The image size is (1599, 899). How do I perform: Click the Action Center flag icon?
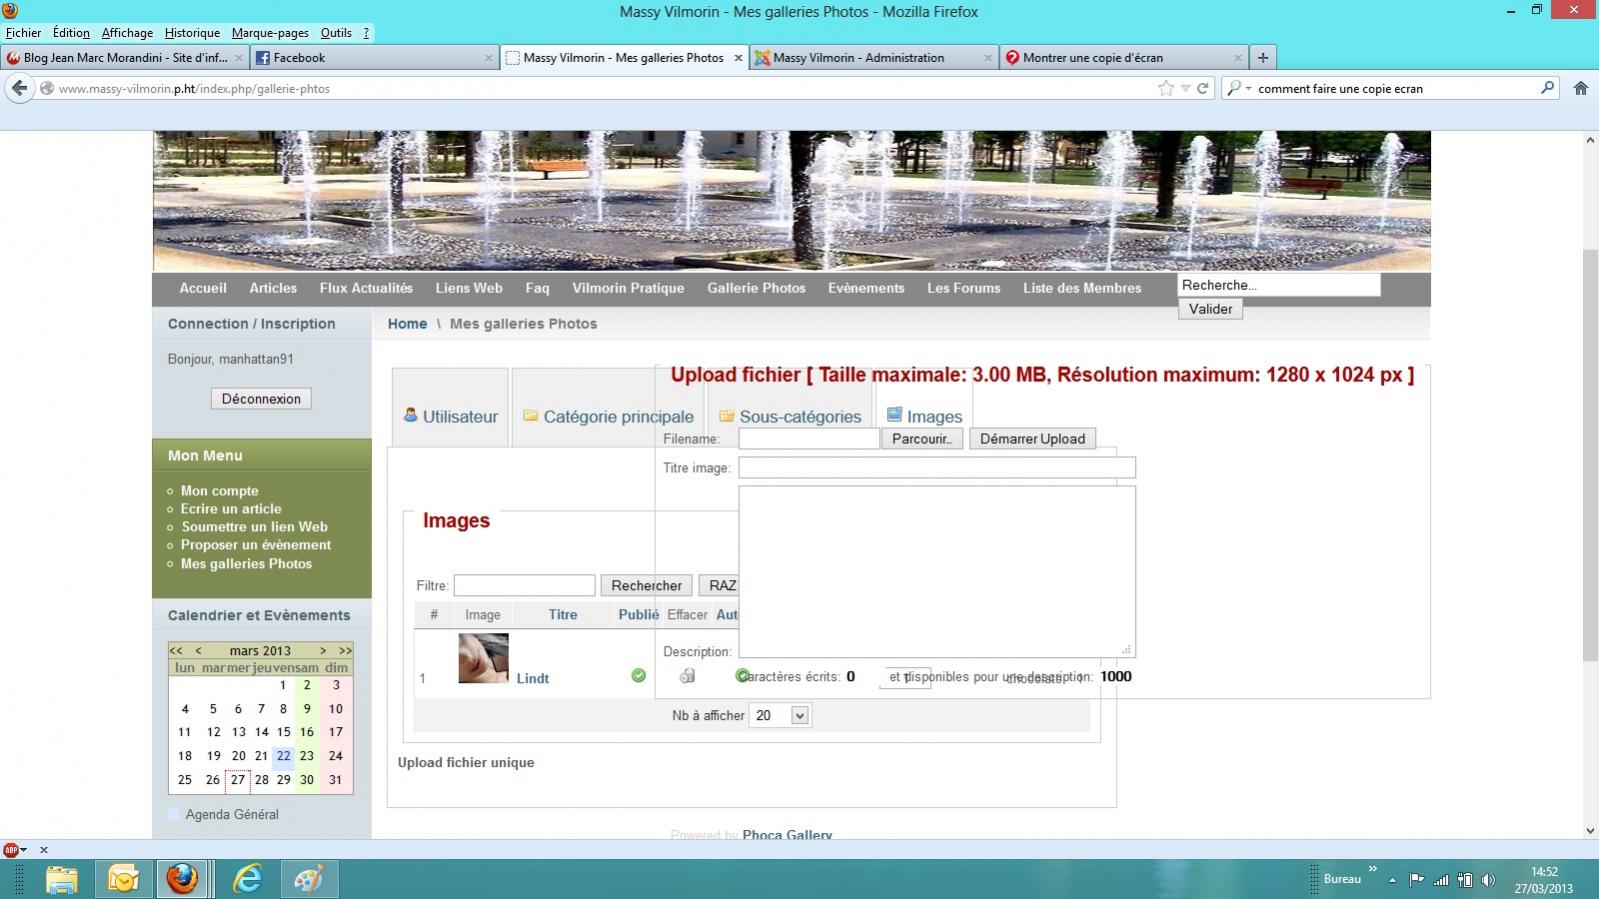[1416, 880]
